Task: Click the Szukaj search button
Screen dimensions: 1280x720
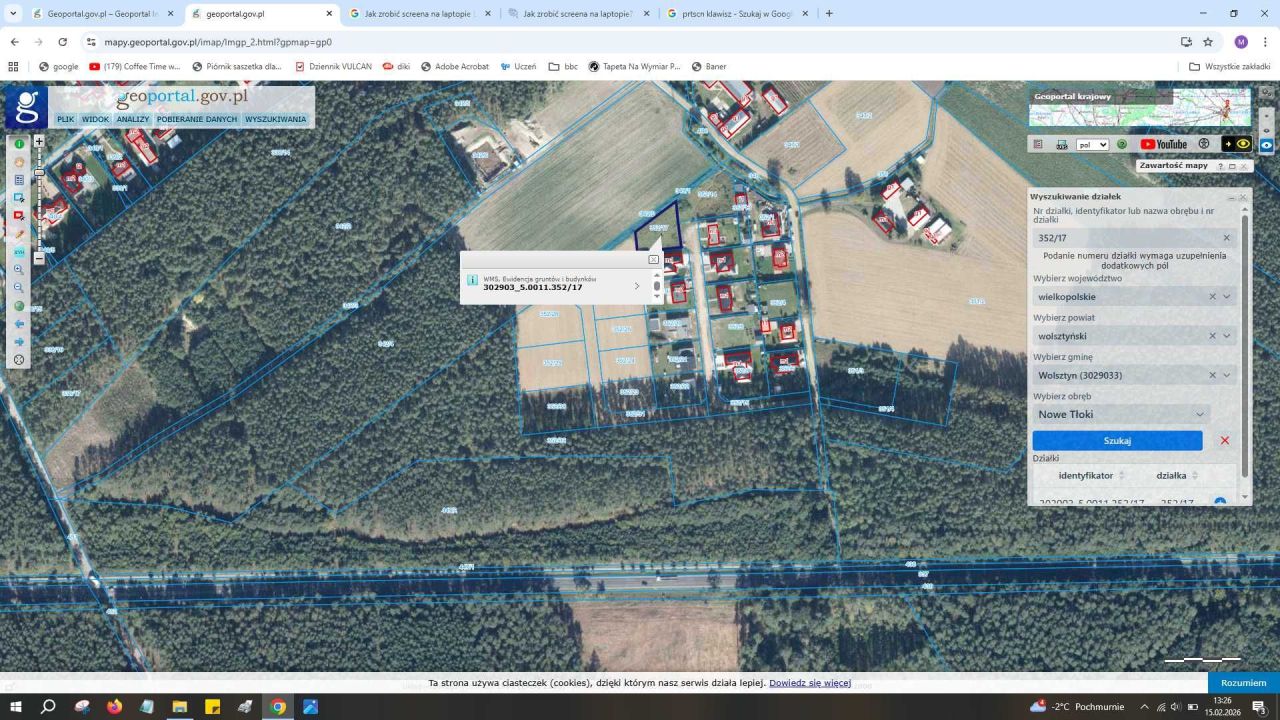Action: [x=1117, y=440]
